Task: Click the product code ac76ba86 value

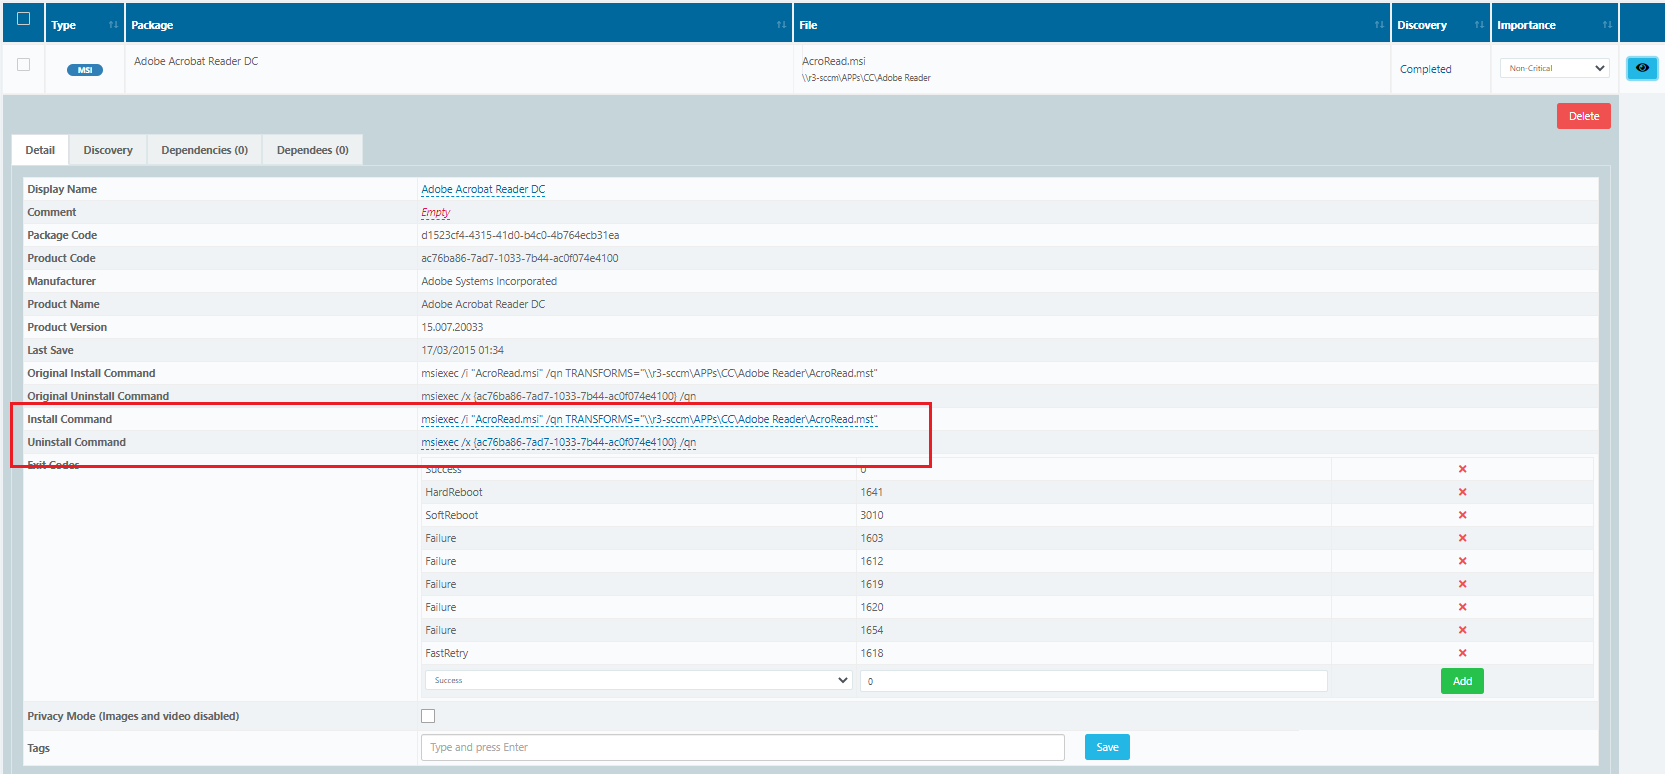Action: coord(520,258)
